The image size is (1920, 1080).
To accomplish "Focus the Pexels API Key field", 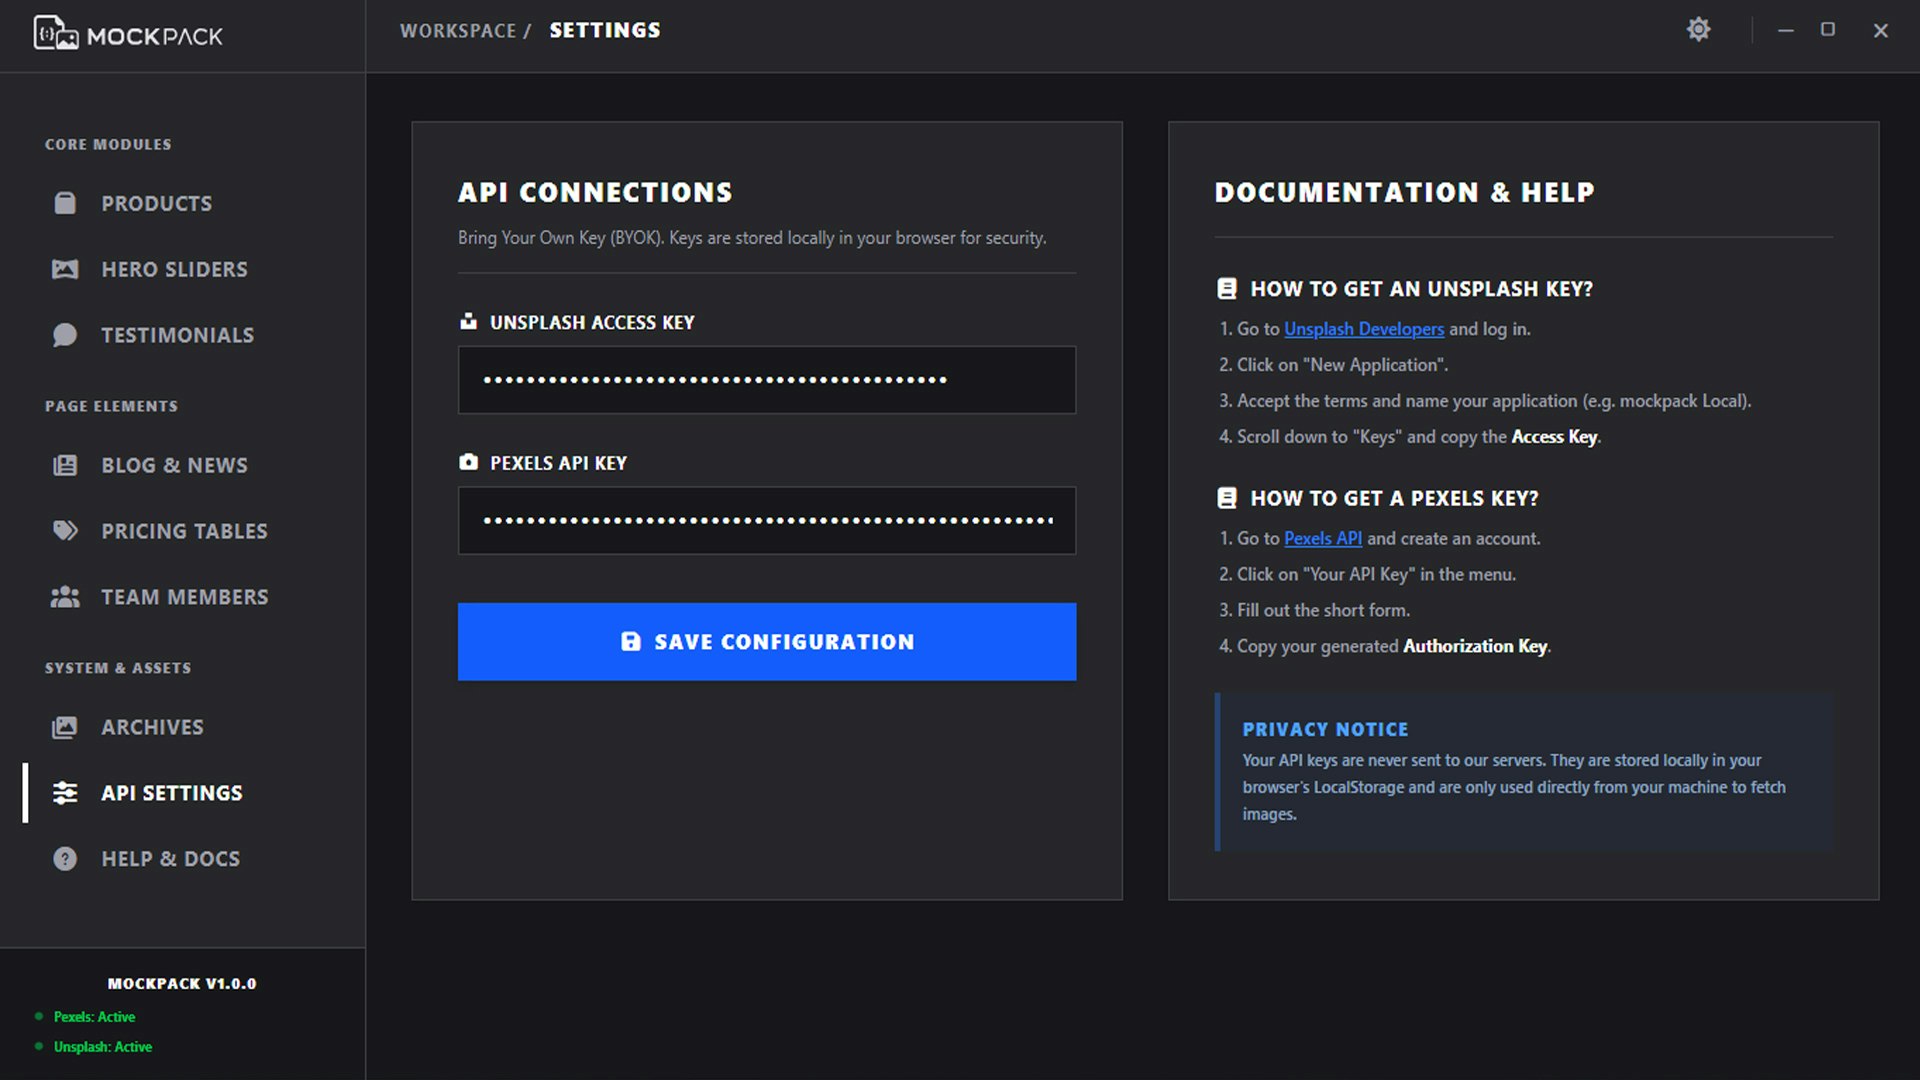I will [767, 521].
